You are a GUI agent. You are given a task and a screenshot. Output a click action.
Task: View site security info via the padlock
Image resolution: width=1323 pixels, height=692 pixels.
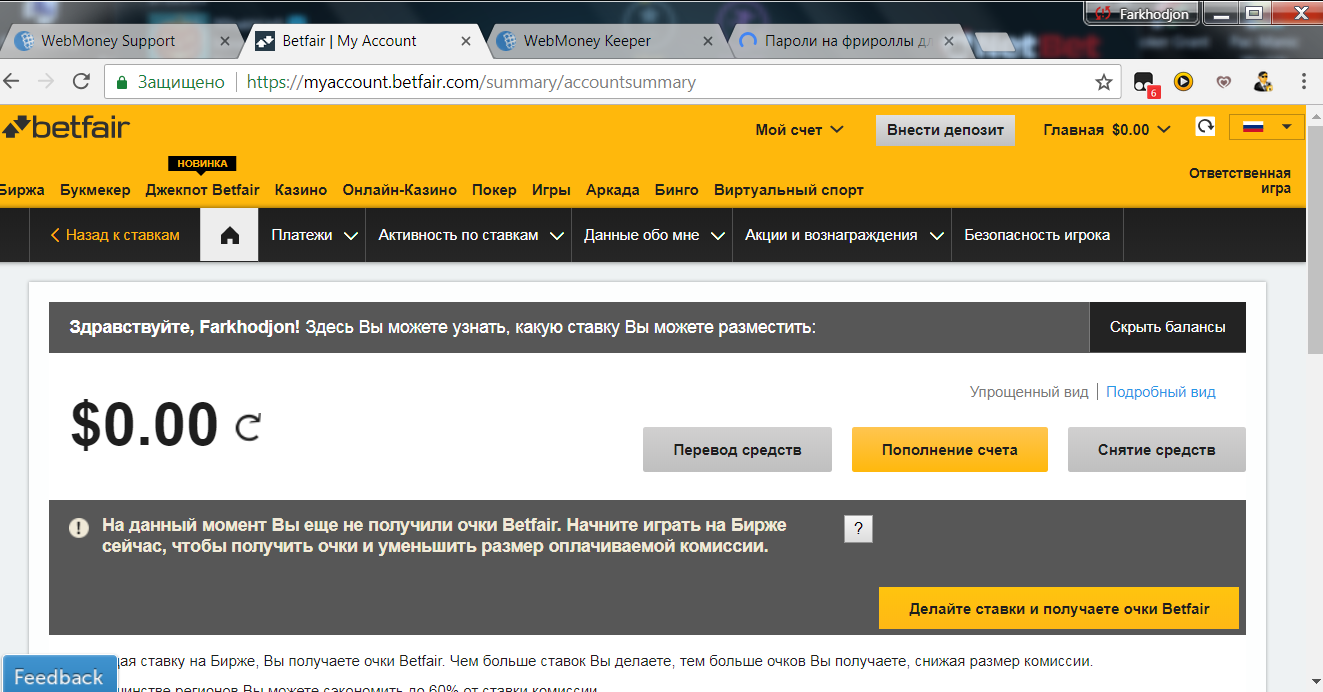click(x=121, y=82)
